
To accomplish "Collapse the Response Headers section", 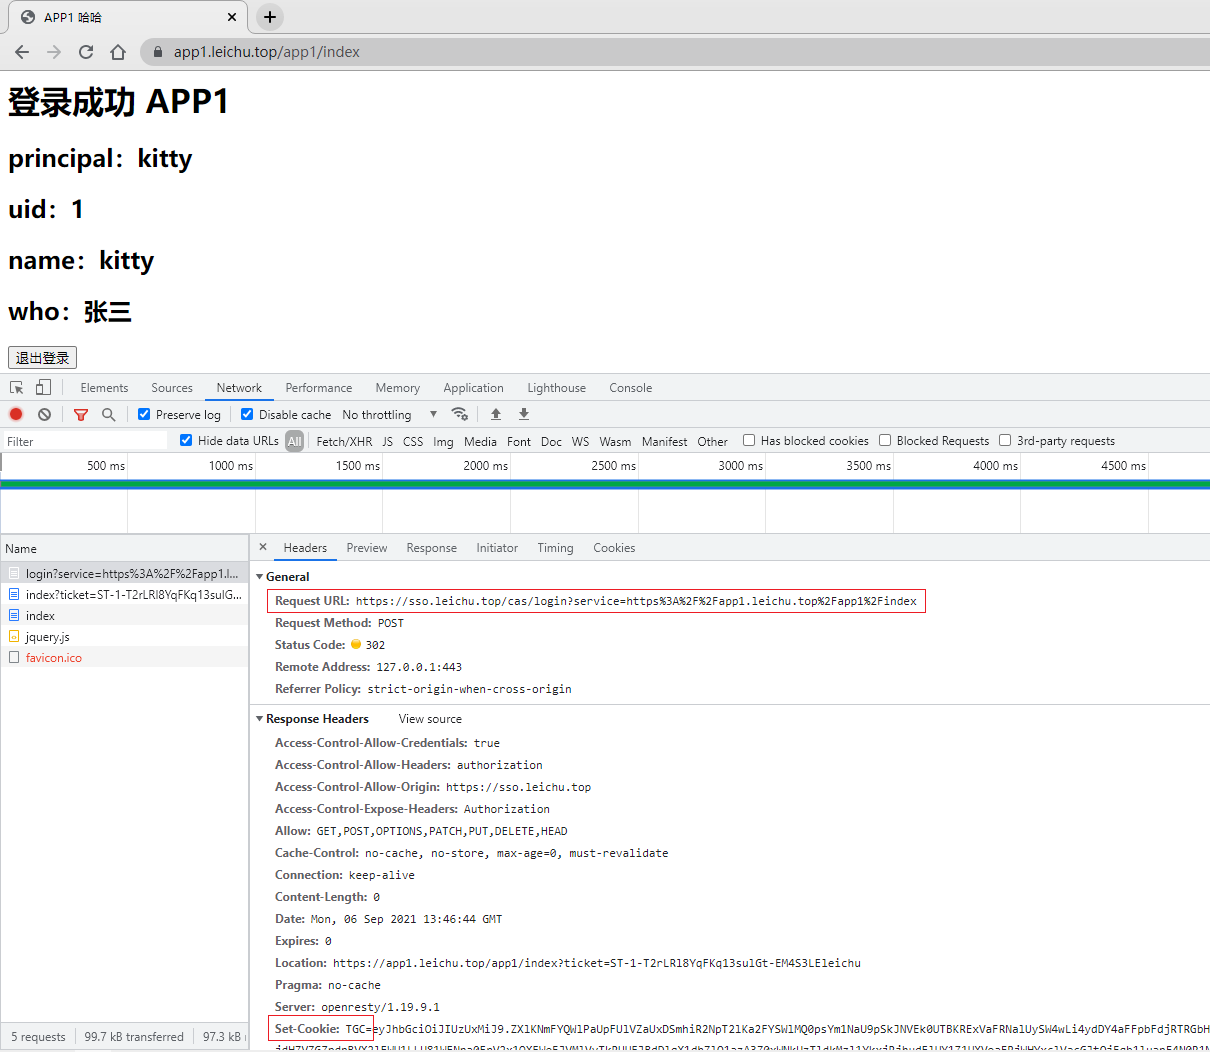I will click(260, 719).
